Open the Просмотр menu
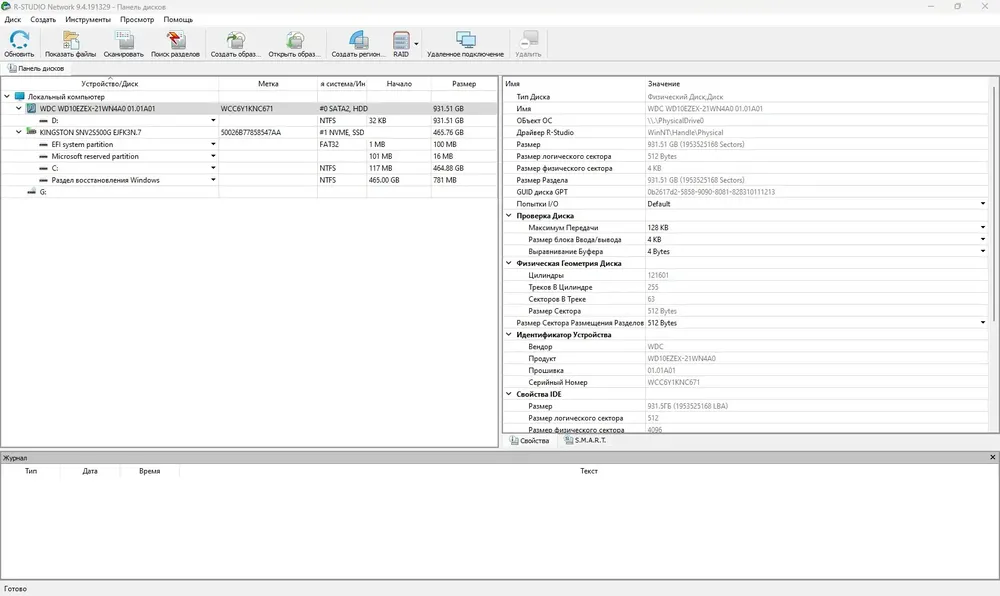1000x596 pixels. coord(137,20)
